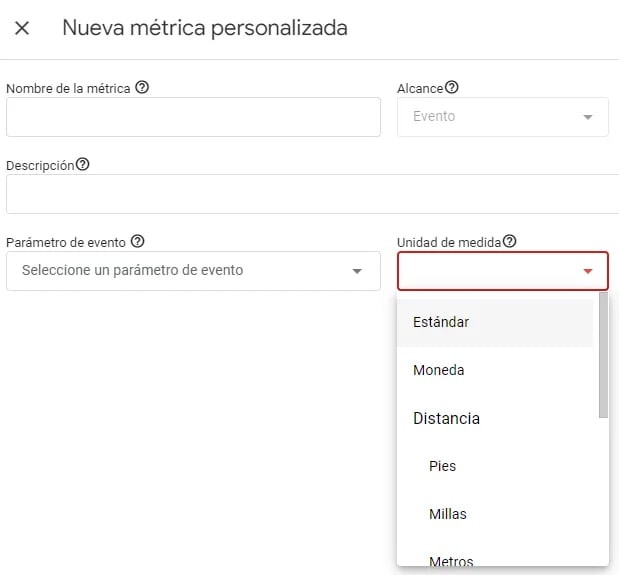619x575 pixels.
Task: Collapse the Unidad de medida dropdown
Action: click(503, 271)
